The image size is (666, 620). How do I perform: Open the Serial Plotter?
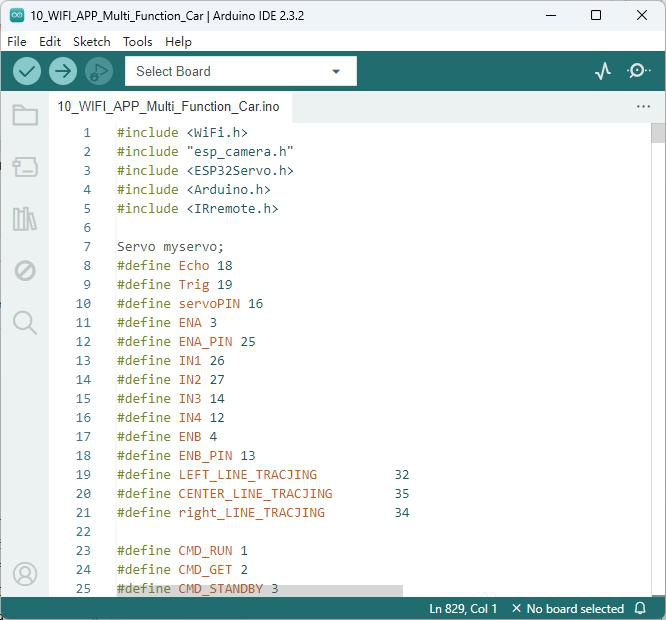pos(603,71)
